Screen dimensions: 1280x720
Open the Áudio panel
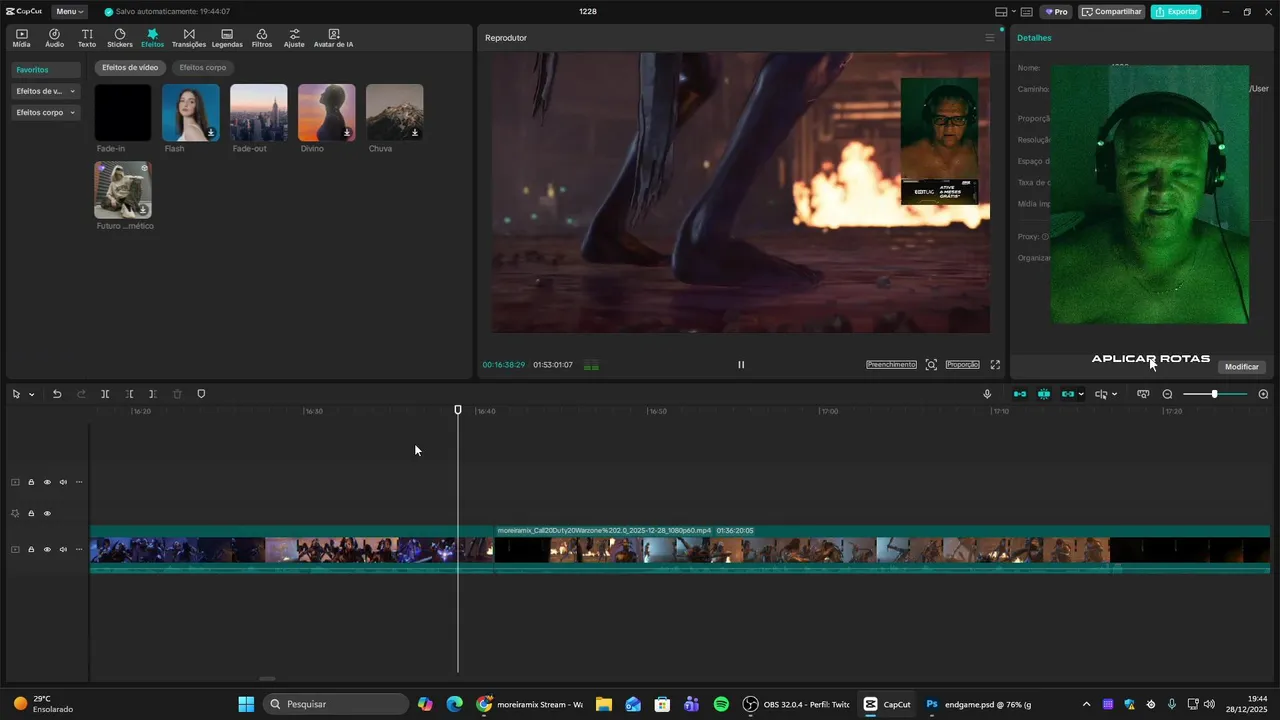pos(54,38)
